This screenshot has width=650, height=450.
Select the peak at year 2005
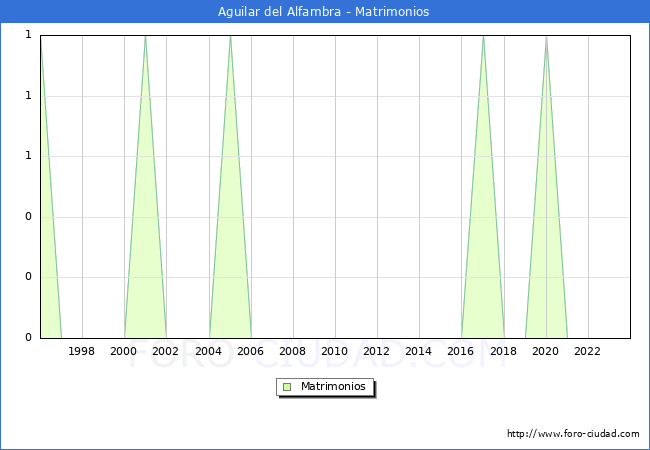click(x=230, y=37)
